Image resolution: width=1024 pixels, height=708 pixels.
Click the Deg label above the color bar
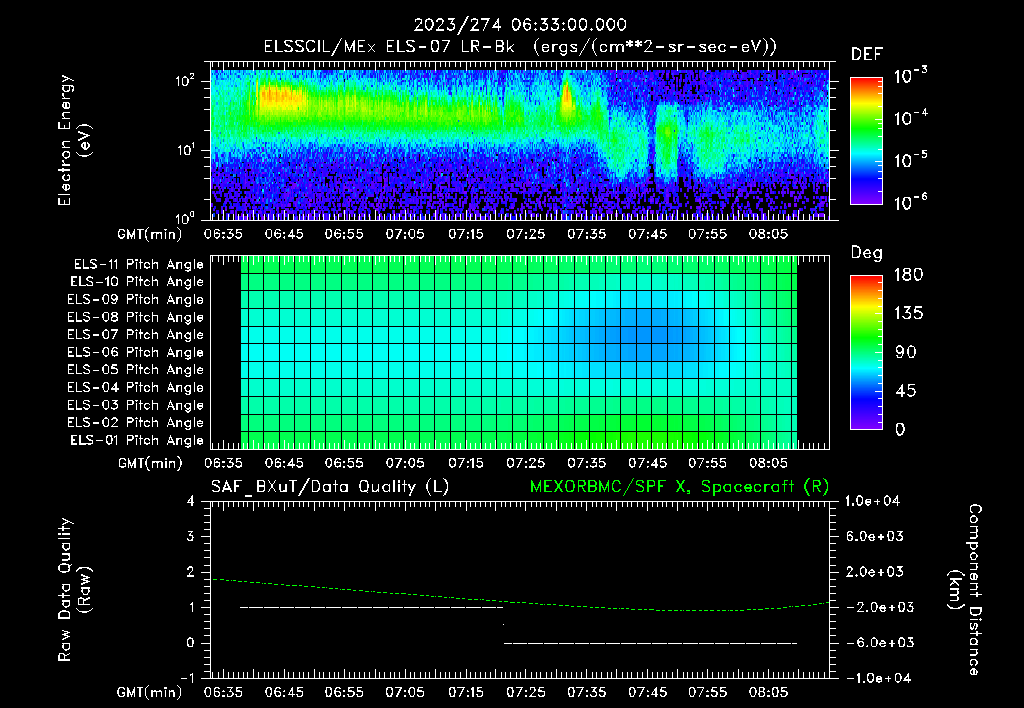pyautogui.click(x=867, y=253)
